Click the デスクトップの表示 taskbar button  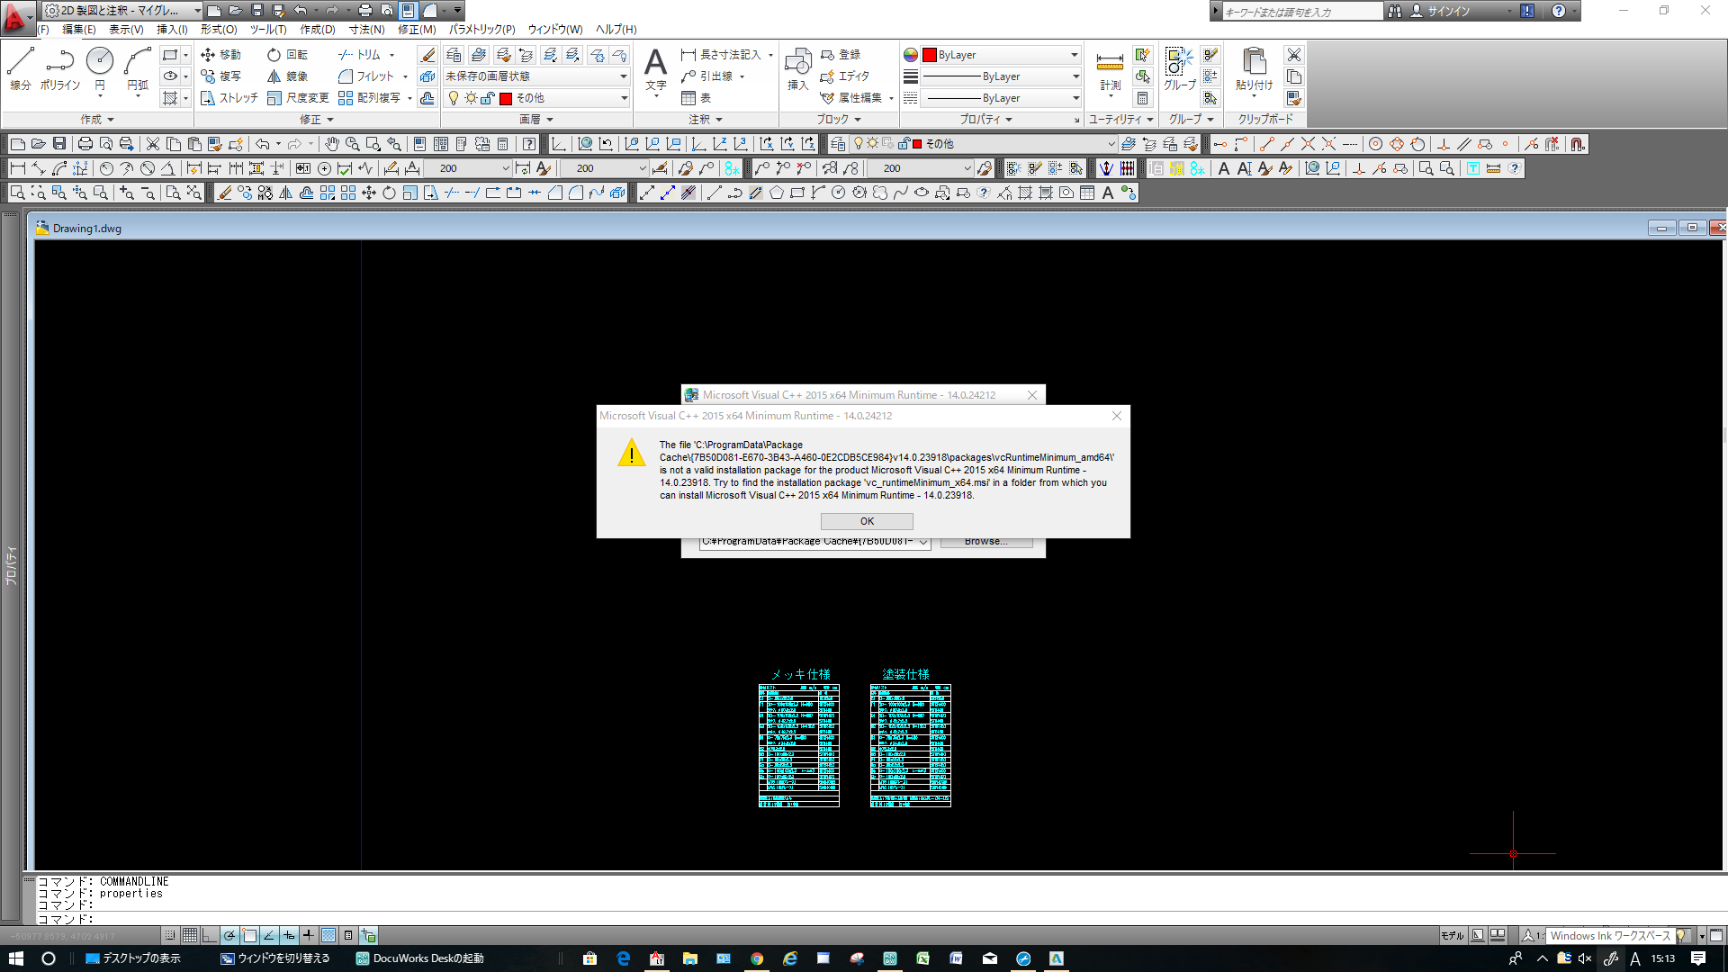[x=133, y=958]
